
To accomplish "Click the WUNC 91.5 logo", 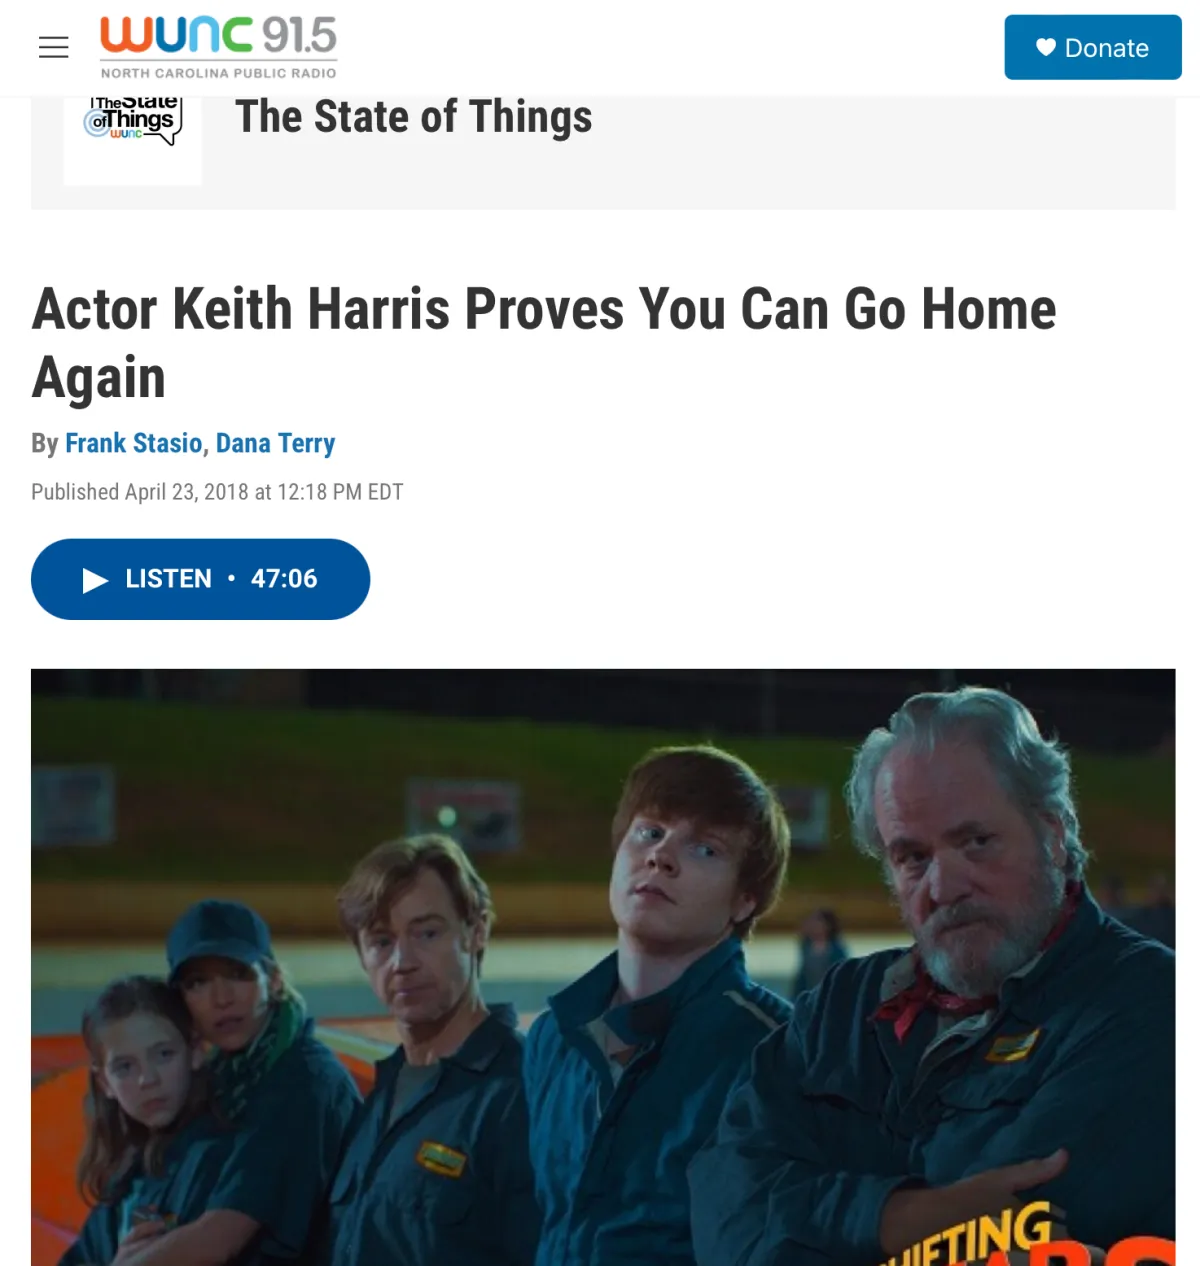I will point(218,47).
